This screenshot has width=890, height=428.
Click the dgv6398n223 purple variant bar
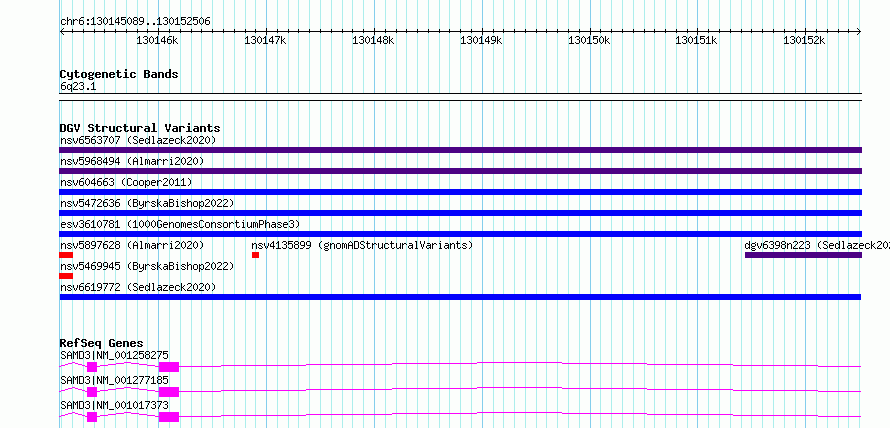coord(803,255)
